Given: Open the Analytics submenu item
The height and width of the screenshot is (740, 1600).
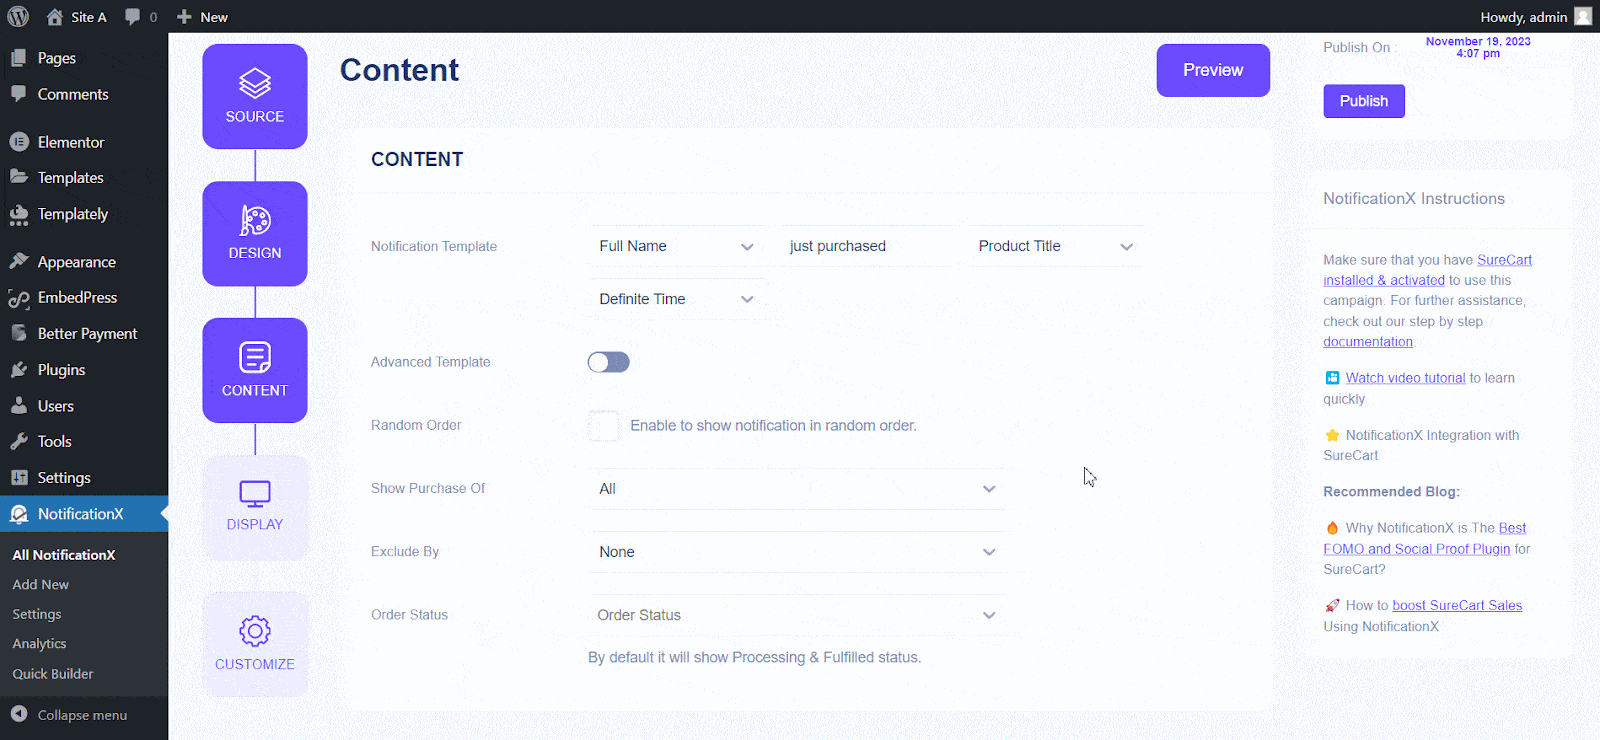Looking at the screenshot, I should pos(40,644).
